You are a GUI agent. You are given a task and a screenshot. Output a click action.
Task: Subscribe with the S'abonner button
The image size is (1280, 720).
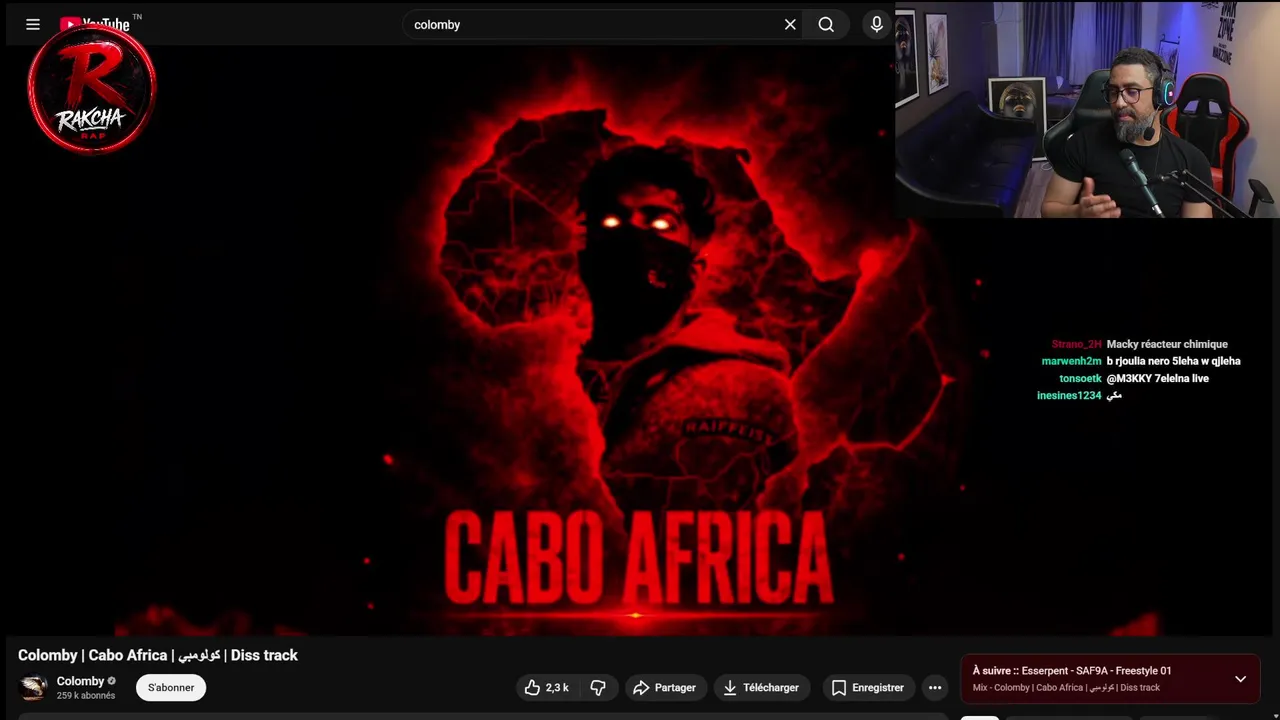[x=171, y=688]
